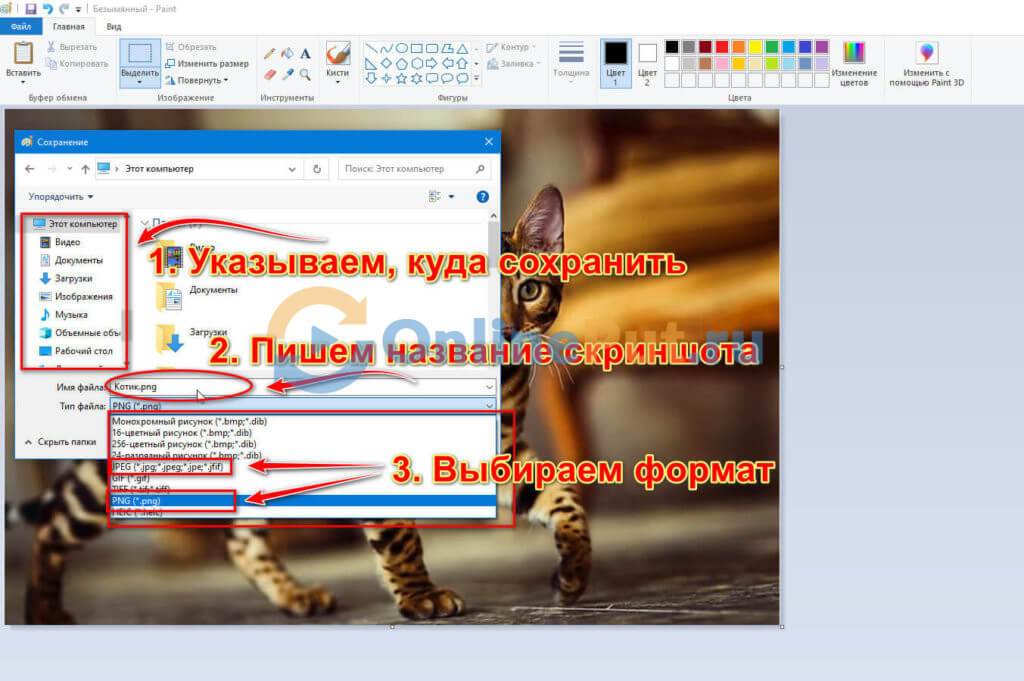Choose JPEG format from the list
The height and width of the screenshot is (681, 1024).
click(170, 467)
